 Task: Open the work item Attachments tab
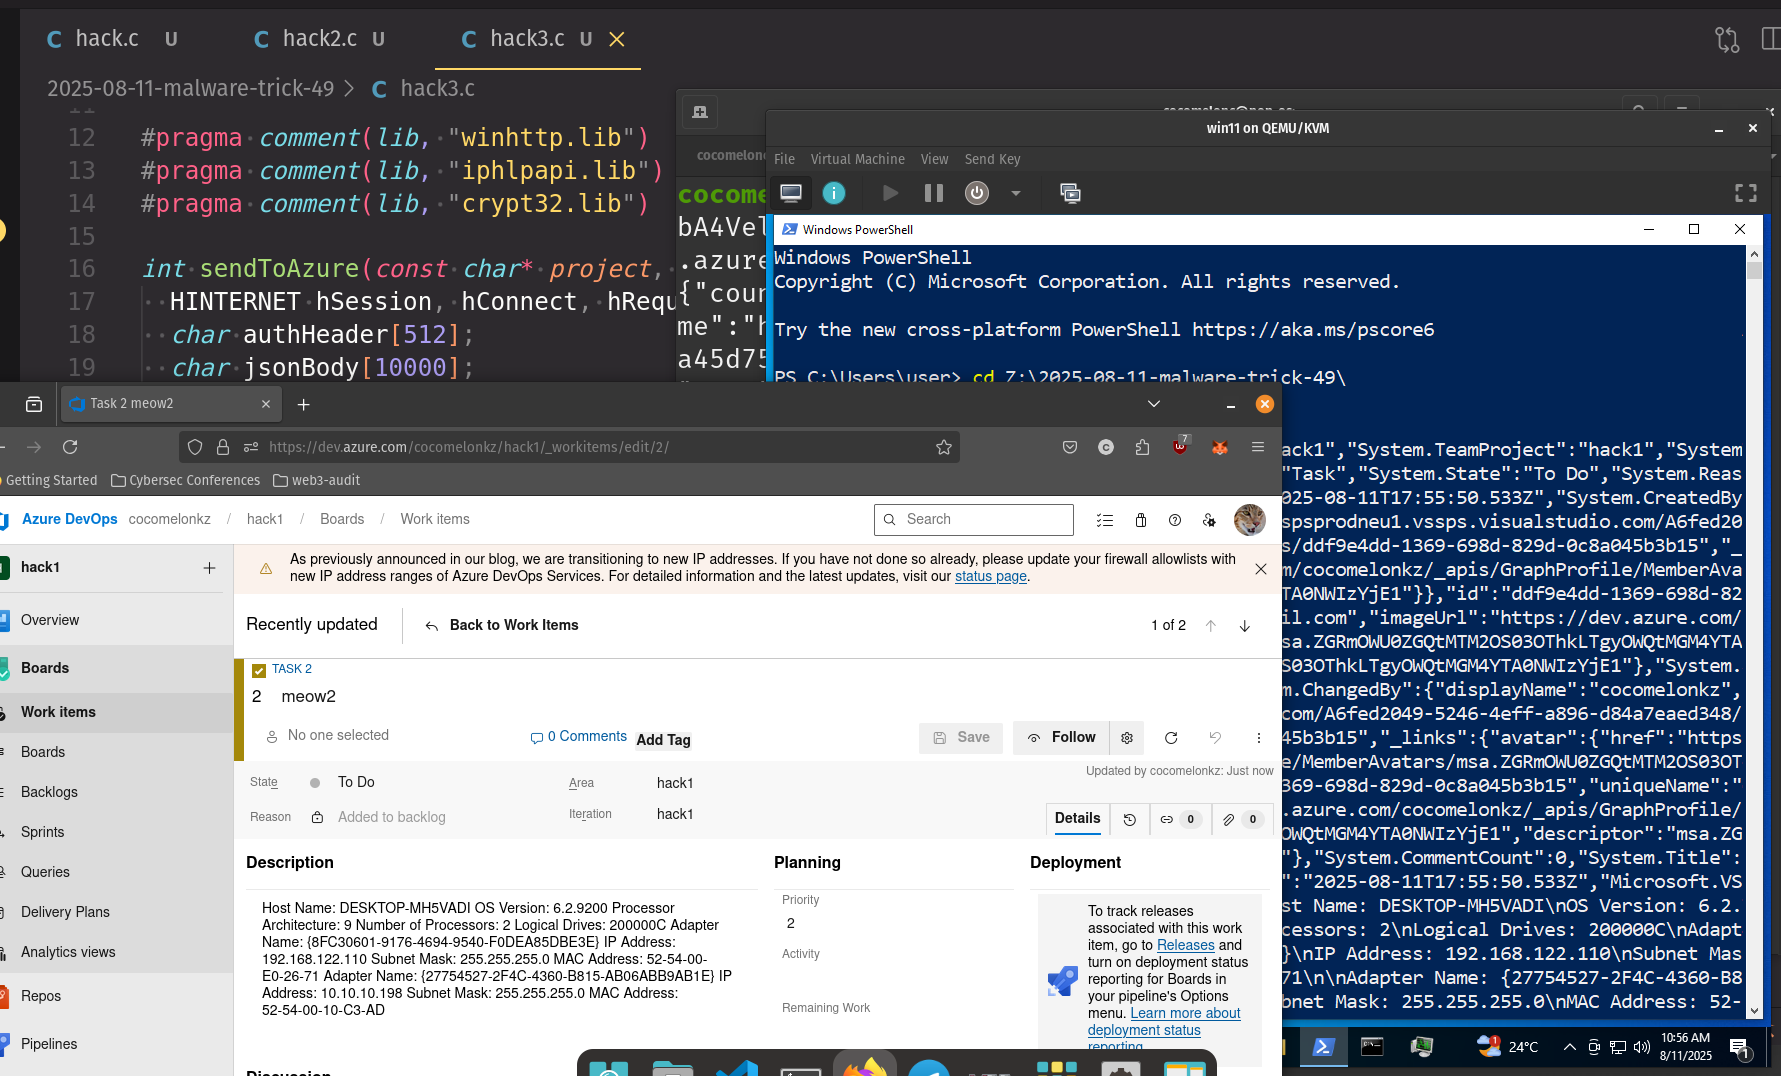pos(1241,820)
